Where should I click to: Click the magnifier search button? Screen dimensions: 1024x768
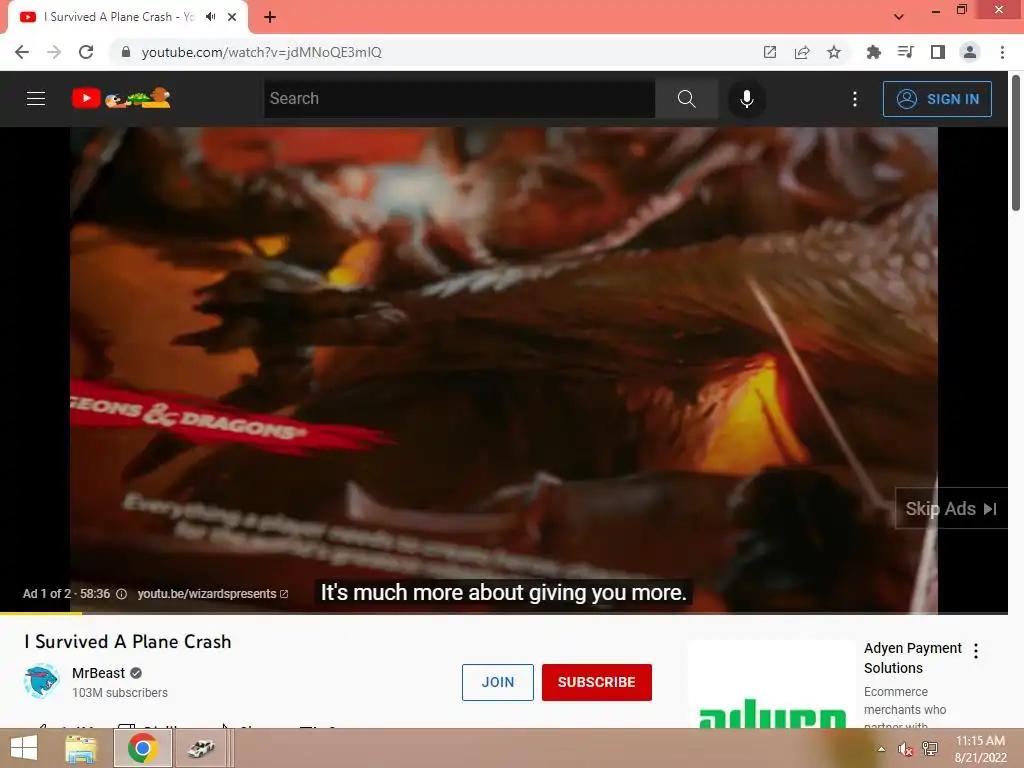(686, 99)
